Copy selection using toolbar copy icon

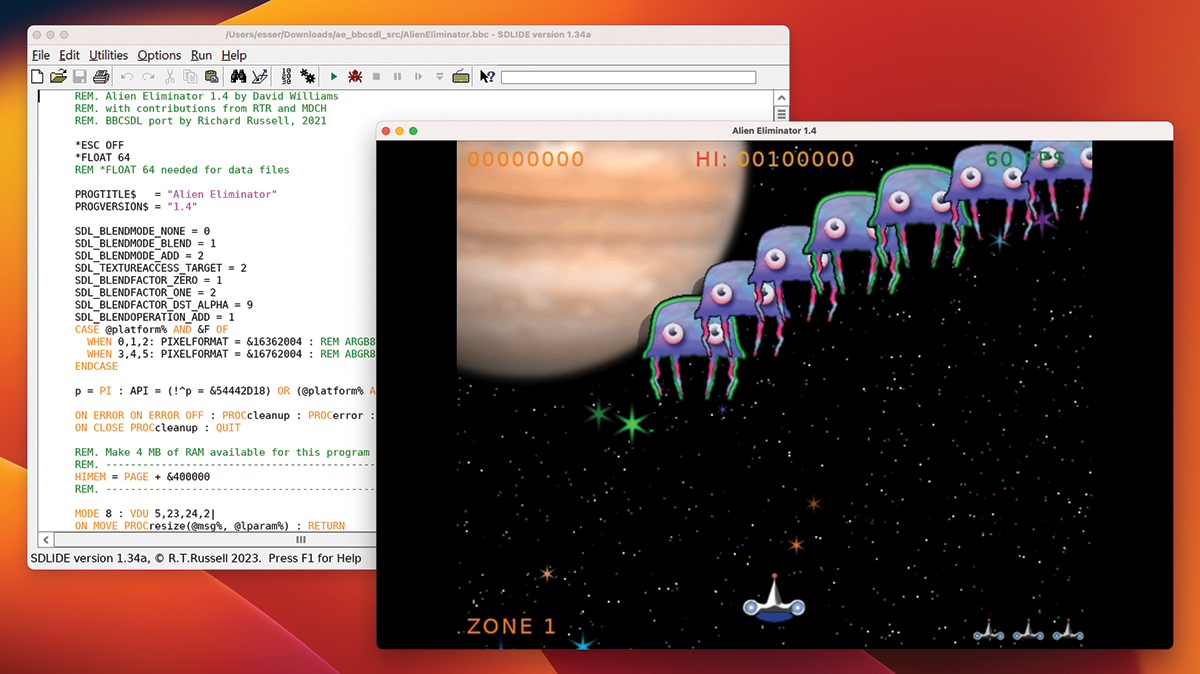click(190, 76)
